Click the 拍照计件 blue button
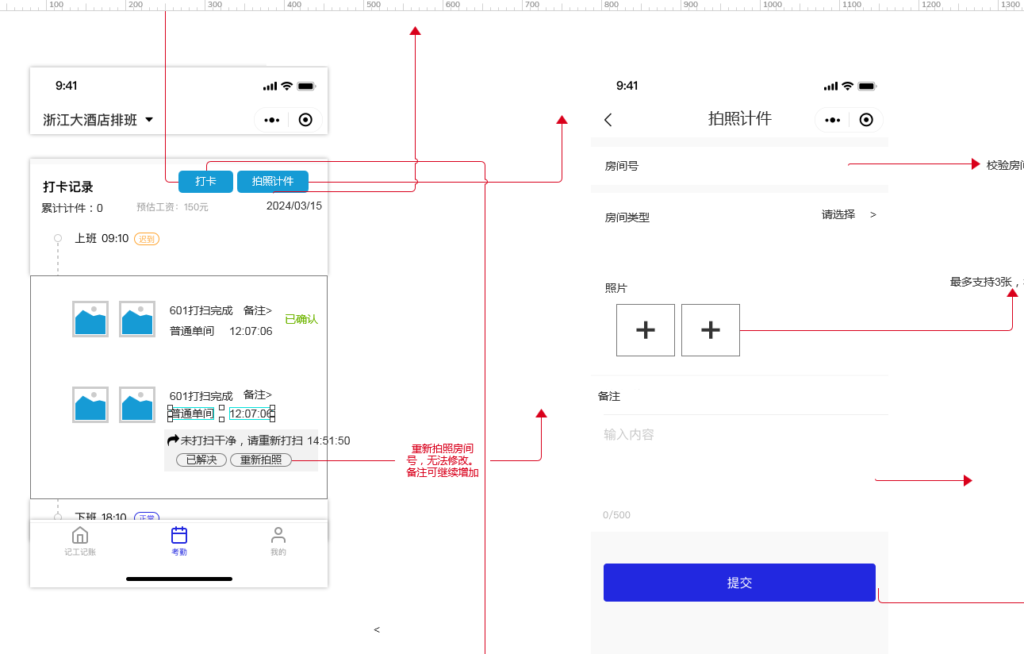The height and width of the screenshot is (654, 1024). (272, 182)
